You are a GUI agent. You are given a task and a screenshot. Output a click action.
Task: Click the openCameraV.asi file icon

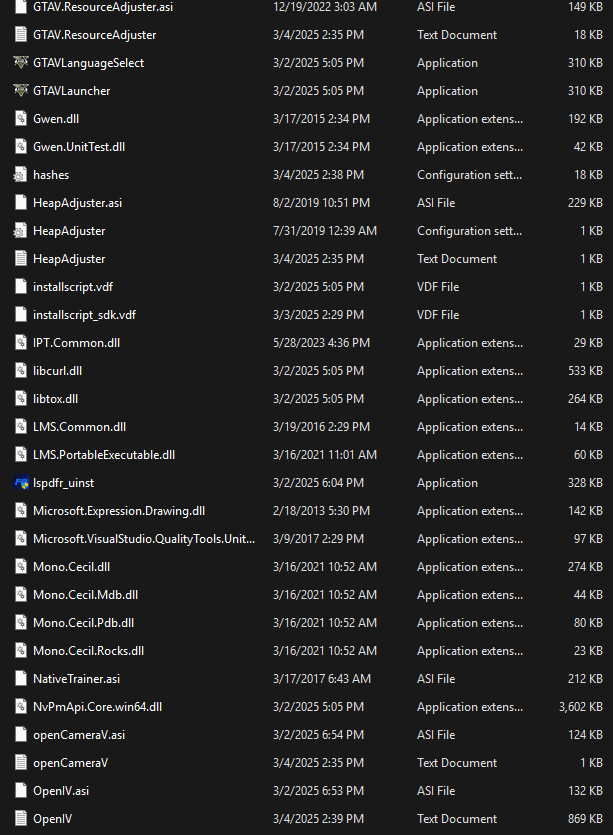click(x=21, y=735)
